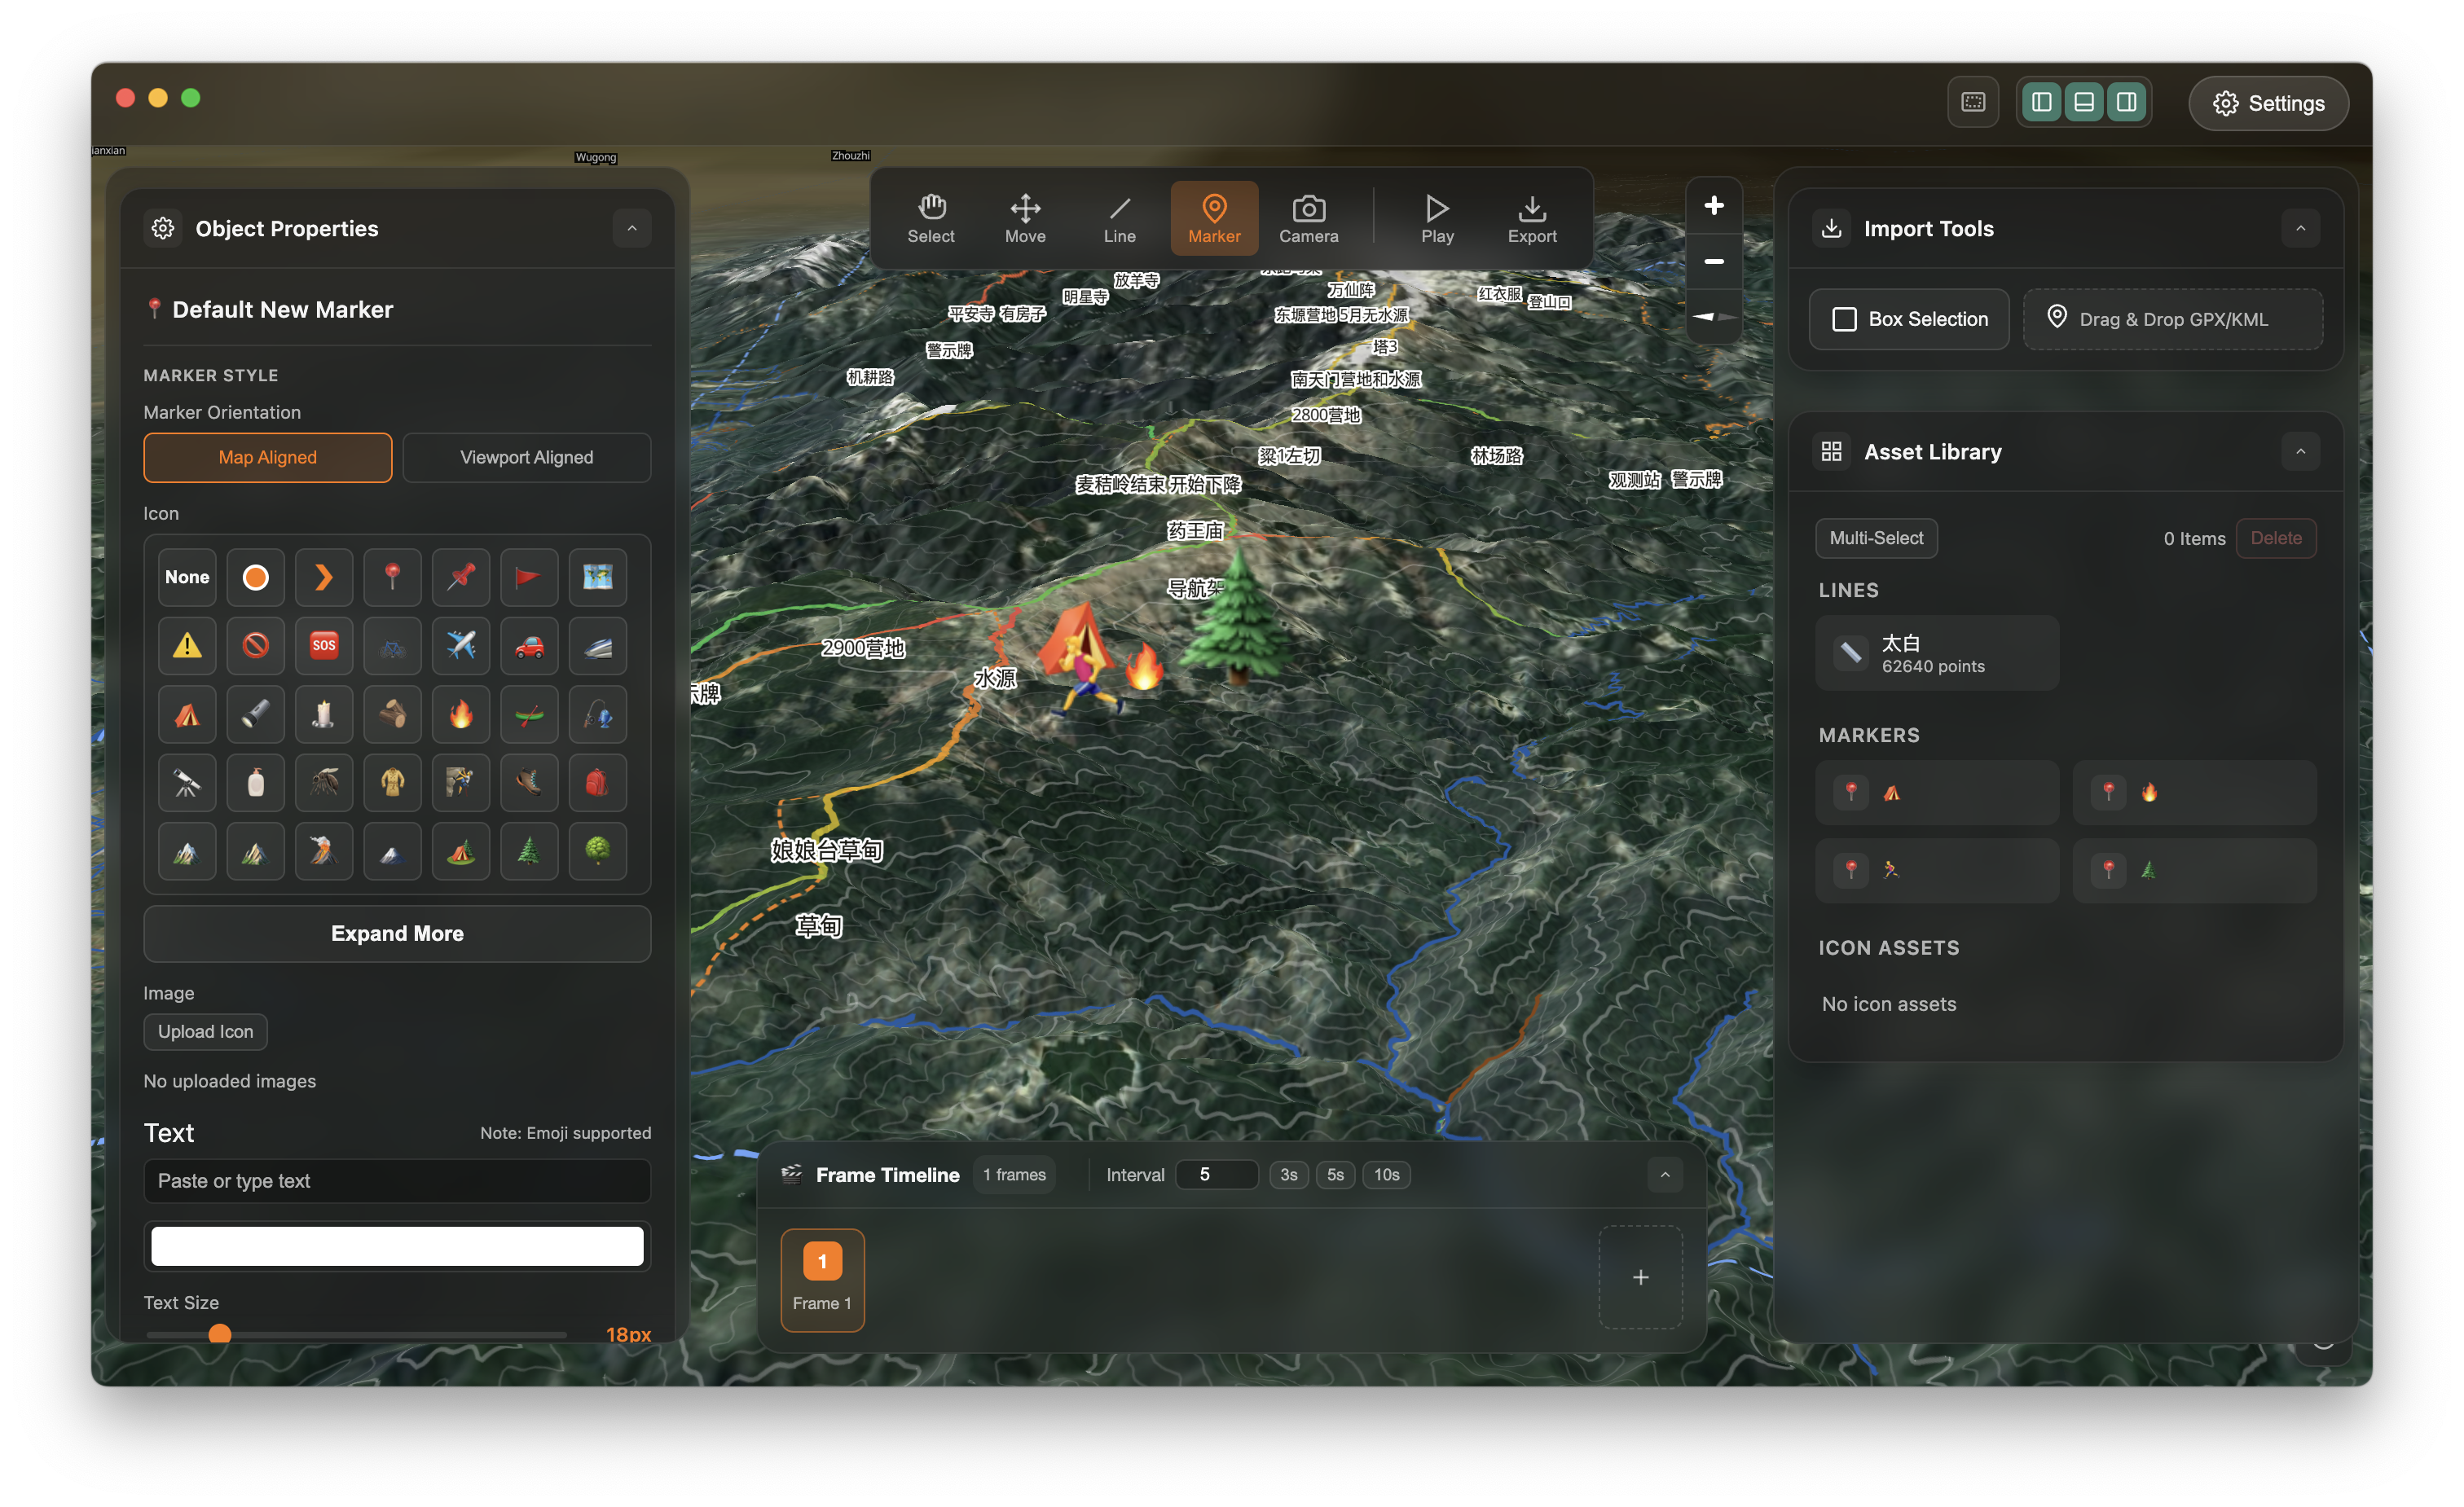
Task: Collapse the Object Properties panel
Action: point(632,227)
